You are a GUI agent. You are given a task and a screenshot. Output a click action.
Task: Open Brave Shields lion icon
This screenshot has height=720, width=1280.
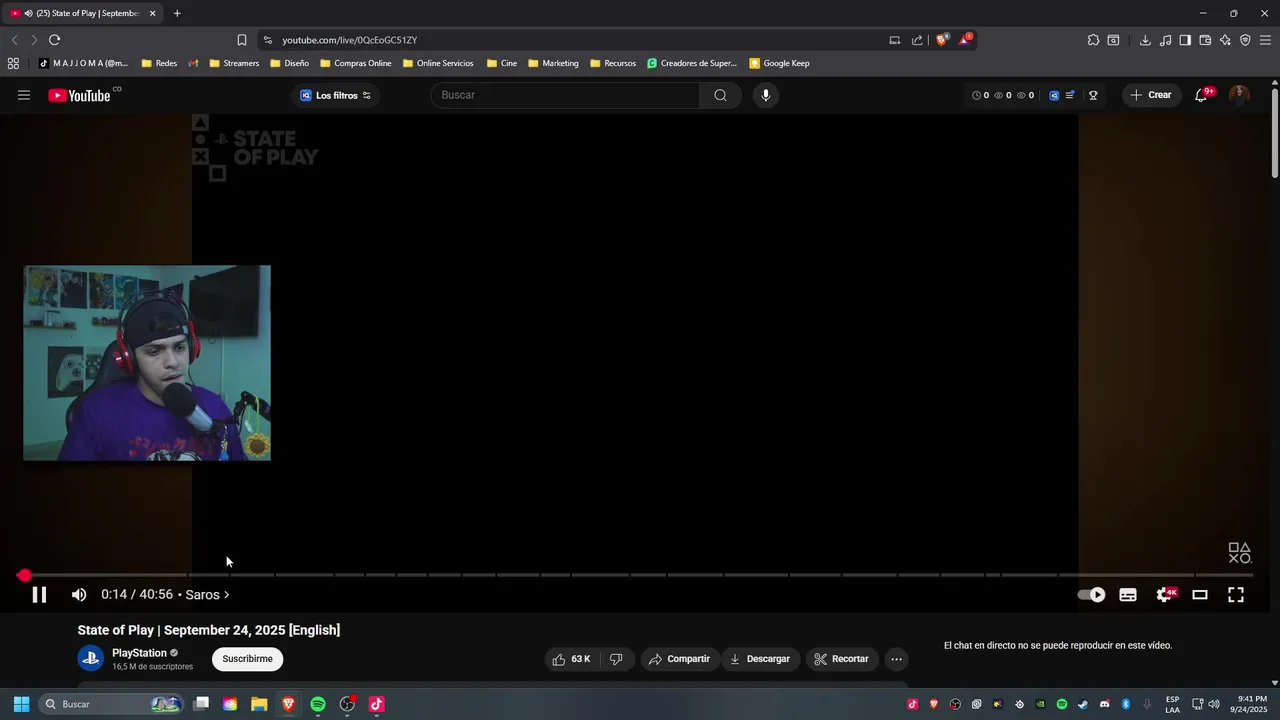click(941, 40)
